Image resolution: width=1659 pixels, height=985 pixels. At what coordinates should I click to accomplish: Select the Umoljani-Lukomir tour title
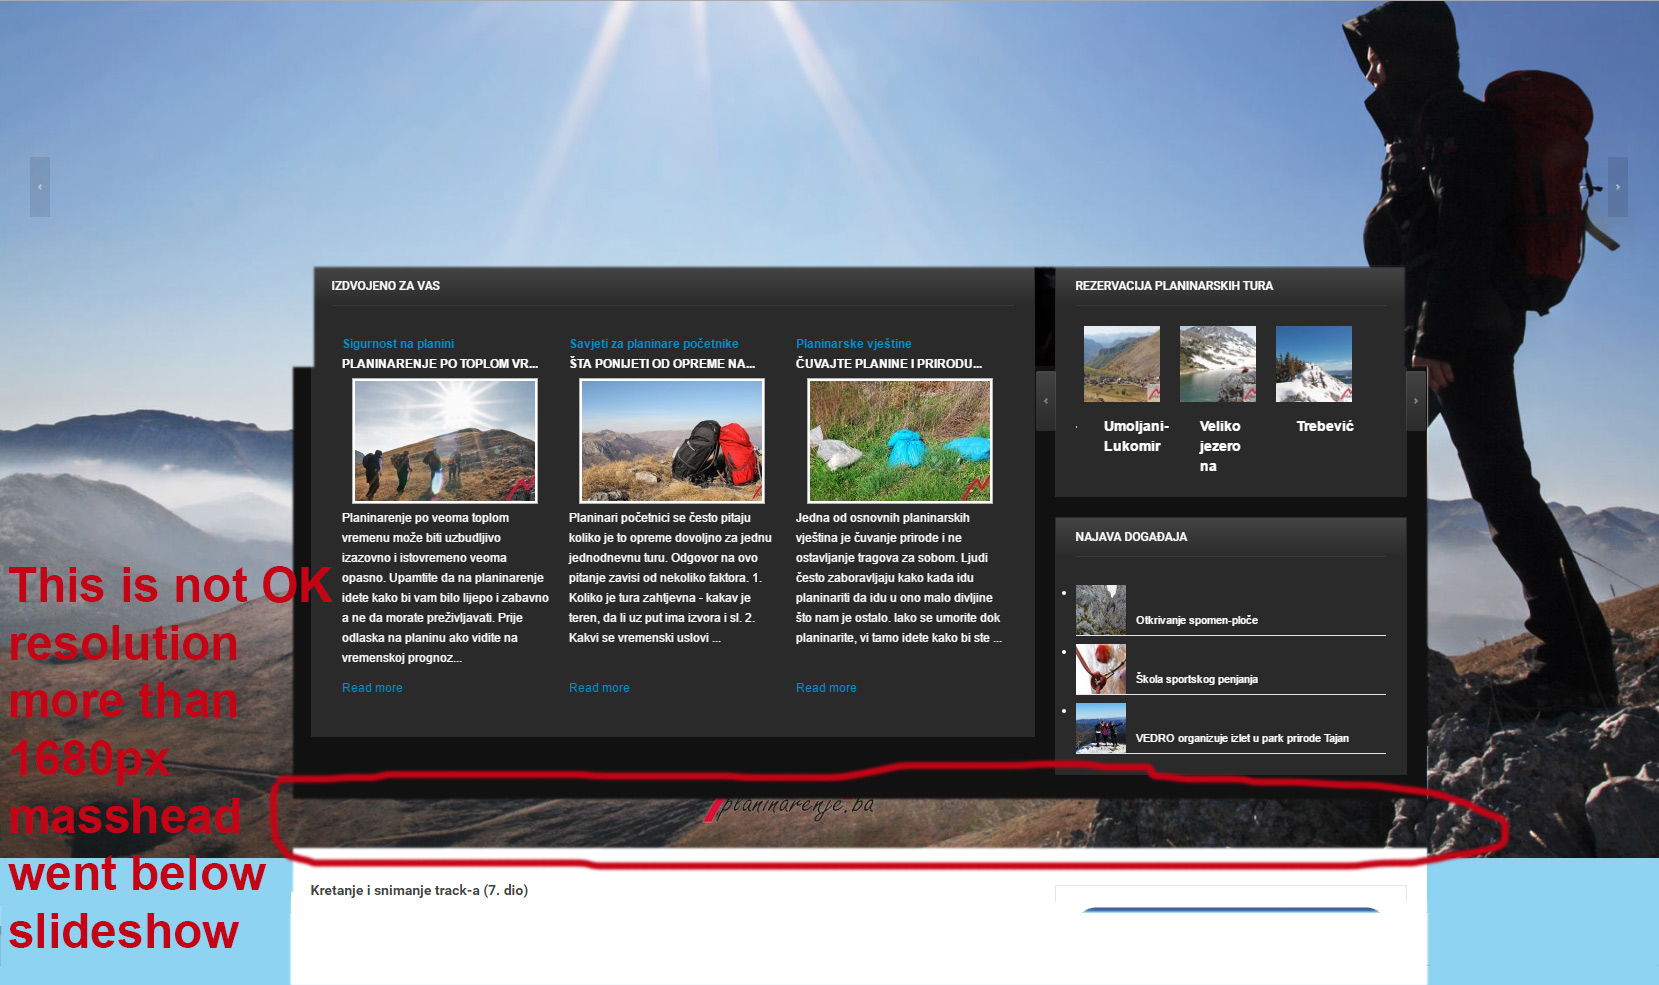tap(1136, 436)
